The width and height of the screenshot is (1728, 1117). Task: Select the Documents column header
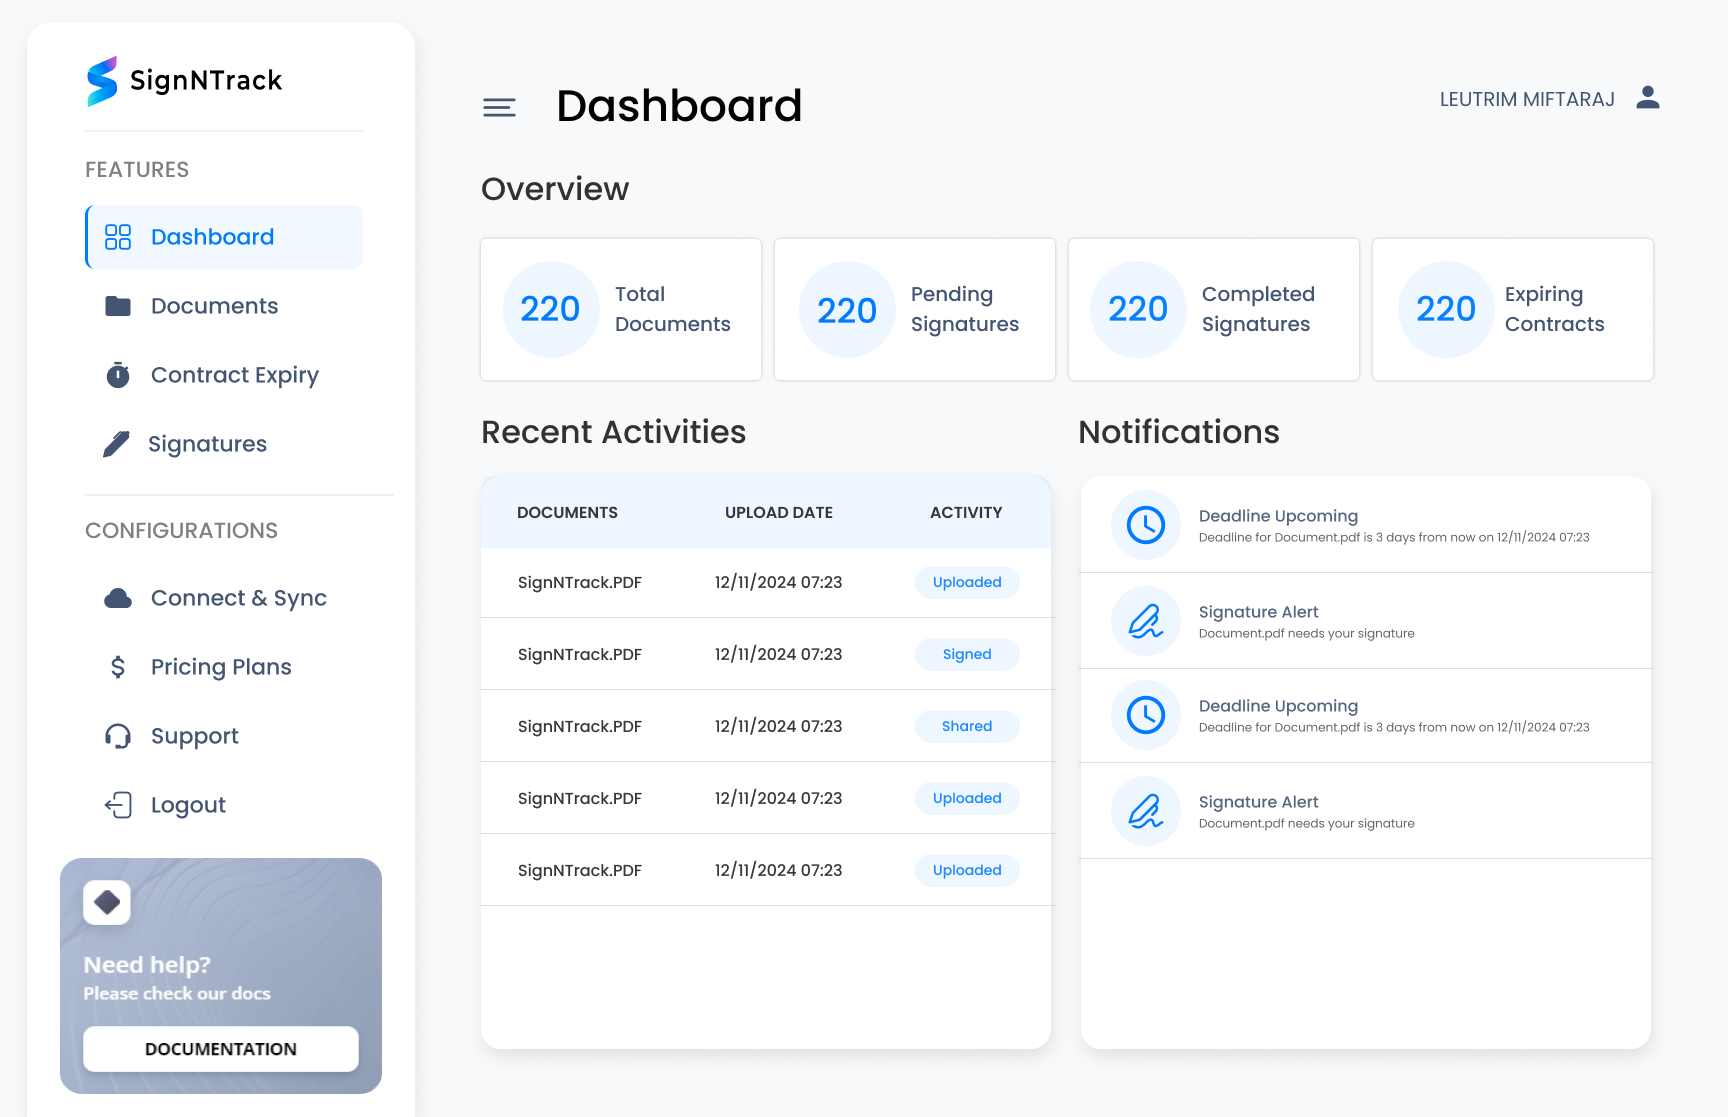coord(567,512)
